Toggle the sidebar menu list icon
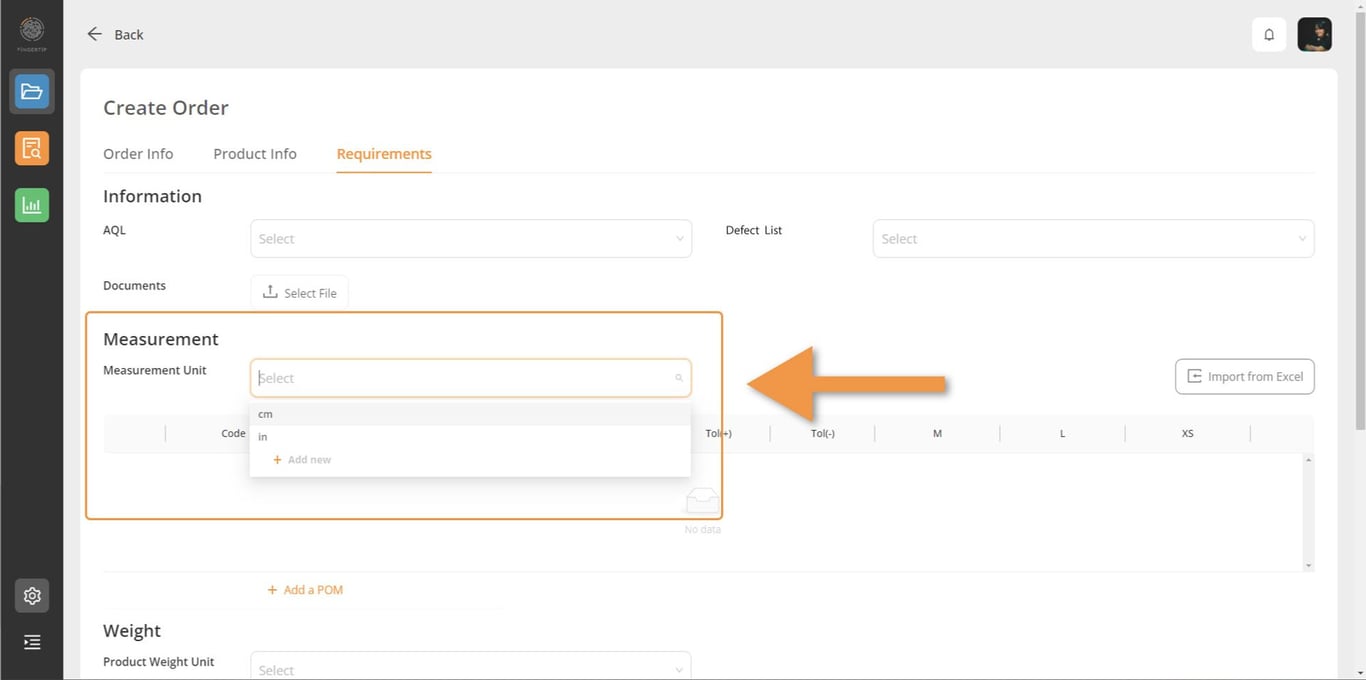 [x=32, y=642]
